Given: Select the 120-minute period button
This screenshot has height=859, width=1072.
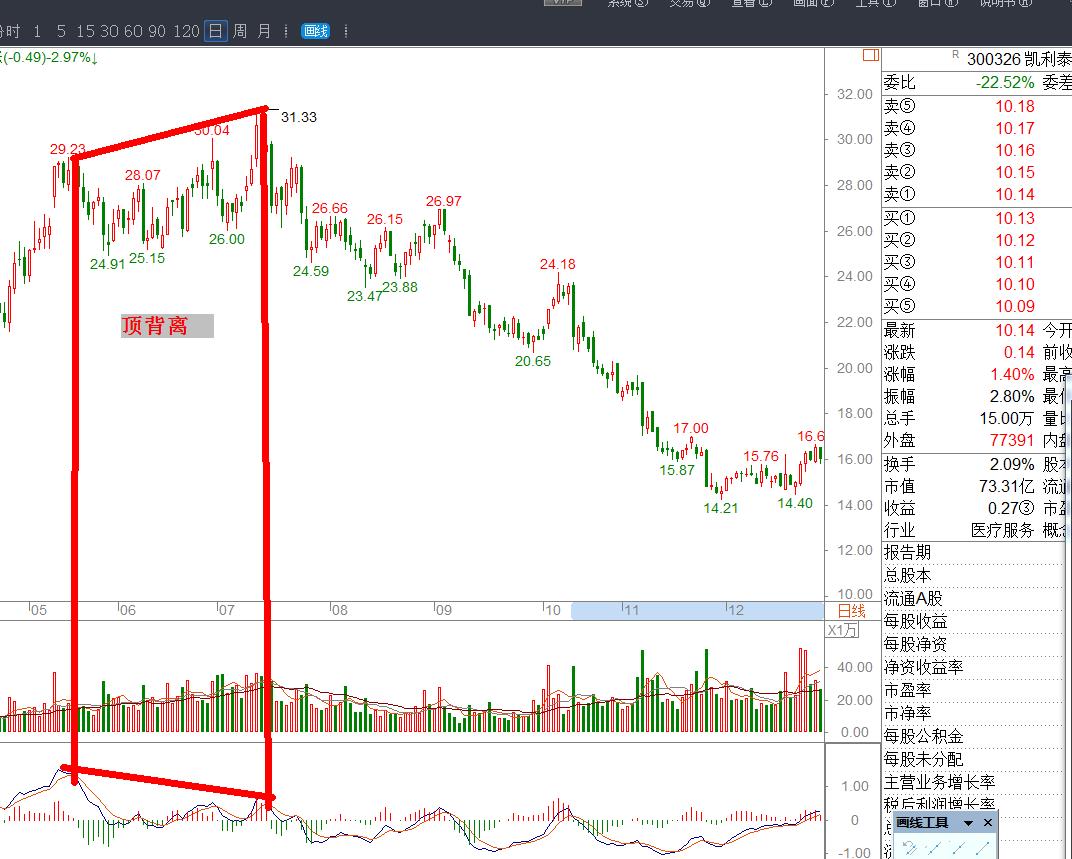Looking at the screenshot, I should coord(186,31).
